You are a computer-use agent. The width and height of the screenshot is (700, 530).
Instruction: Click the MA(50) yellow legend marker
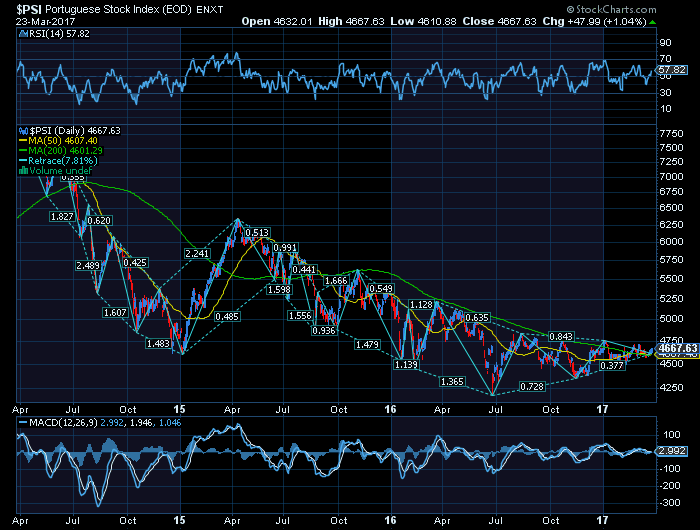(24, 140)
